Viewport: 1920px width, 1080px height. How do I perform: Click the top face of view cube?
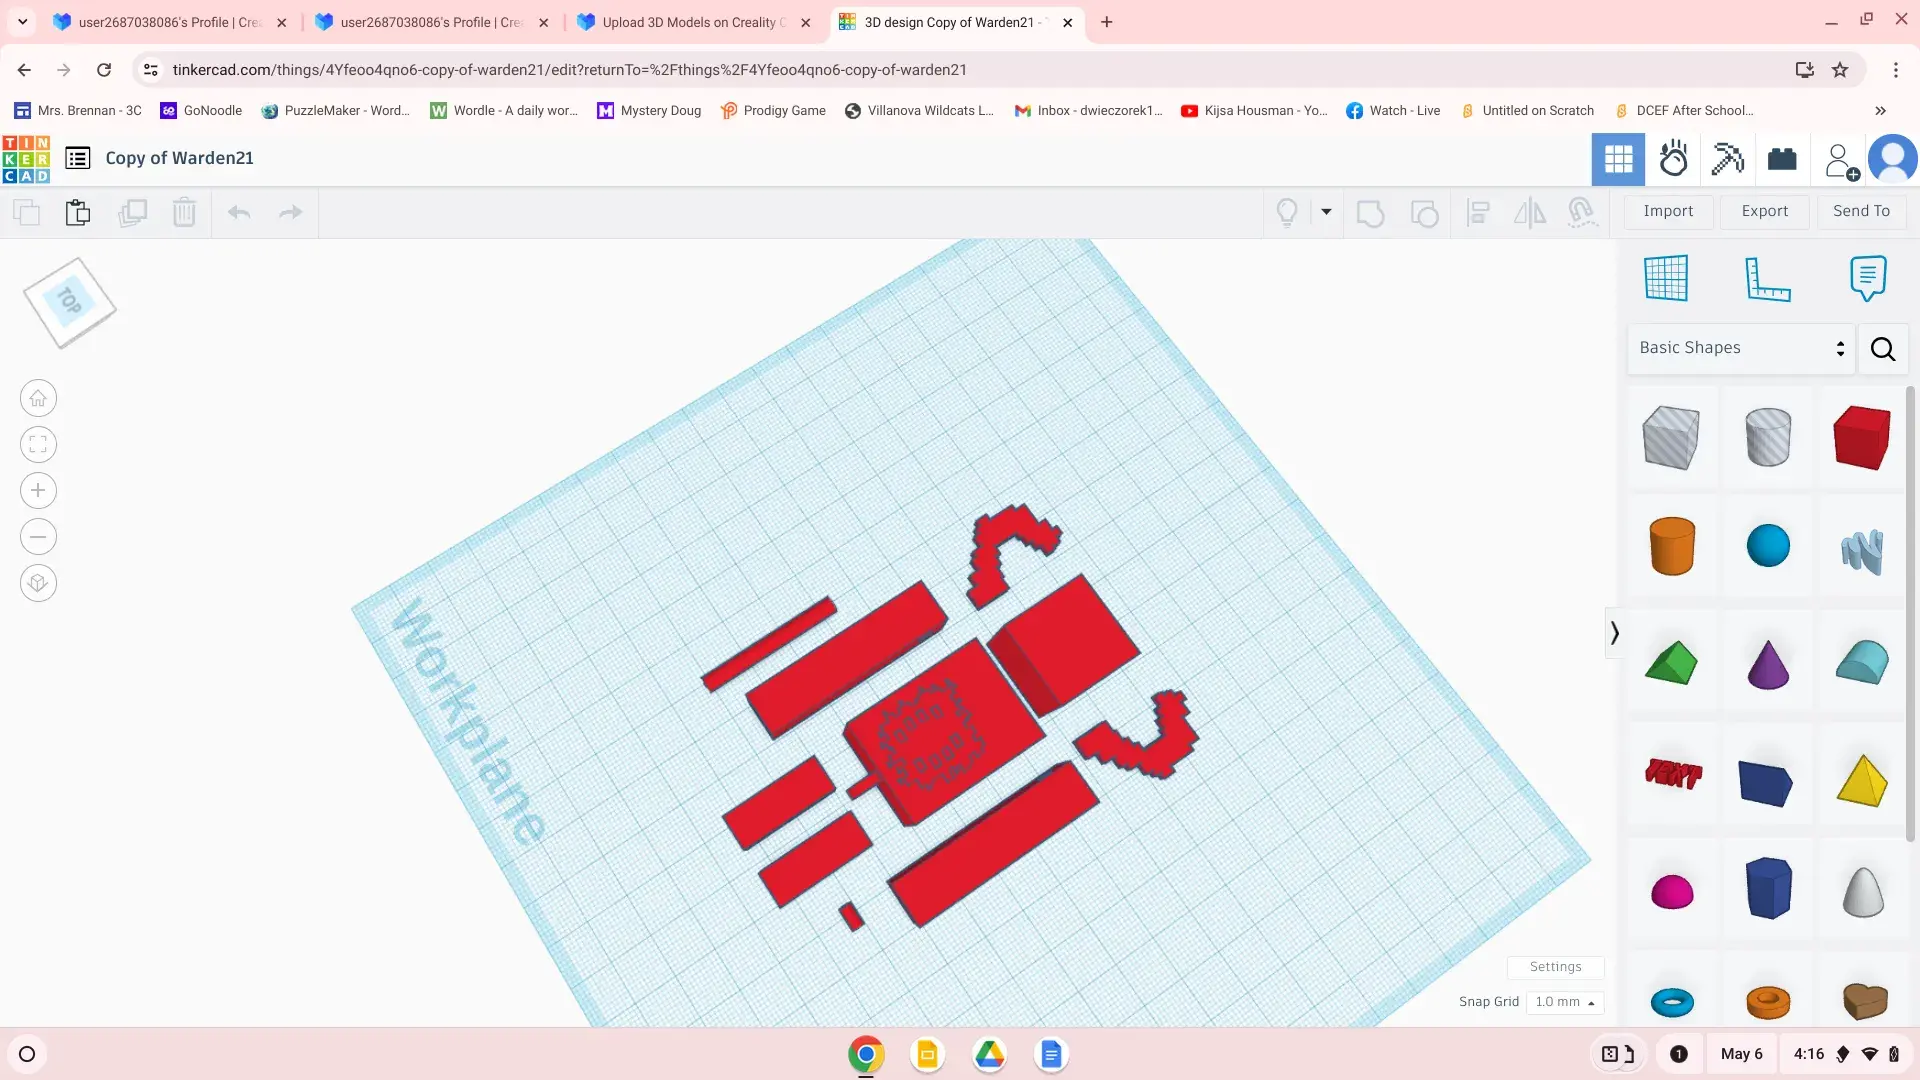coord(69,301)
